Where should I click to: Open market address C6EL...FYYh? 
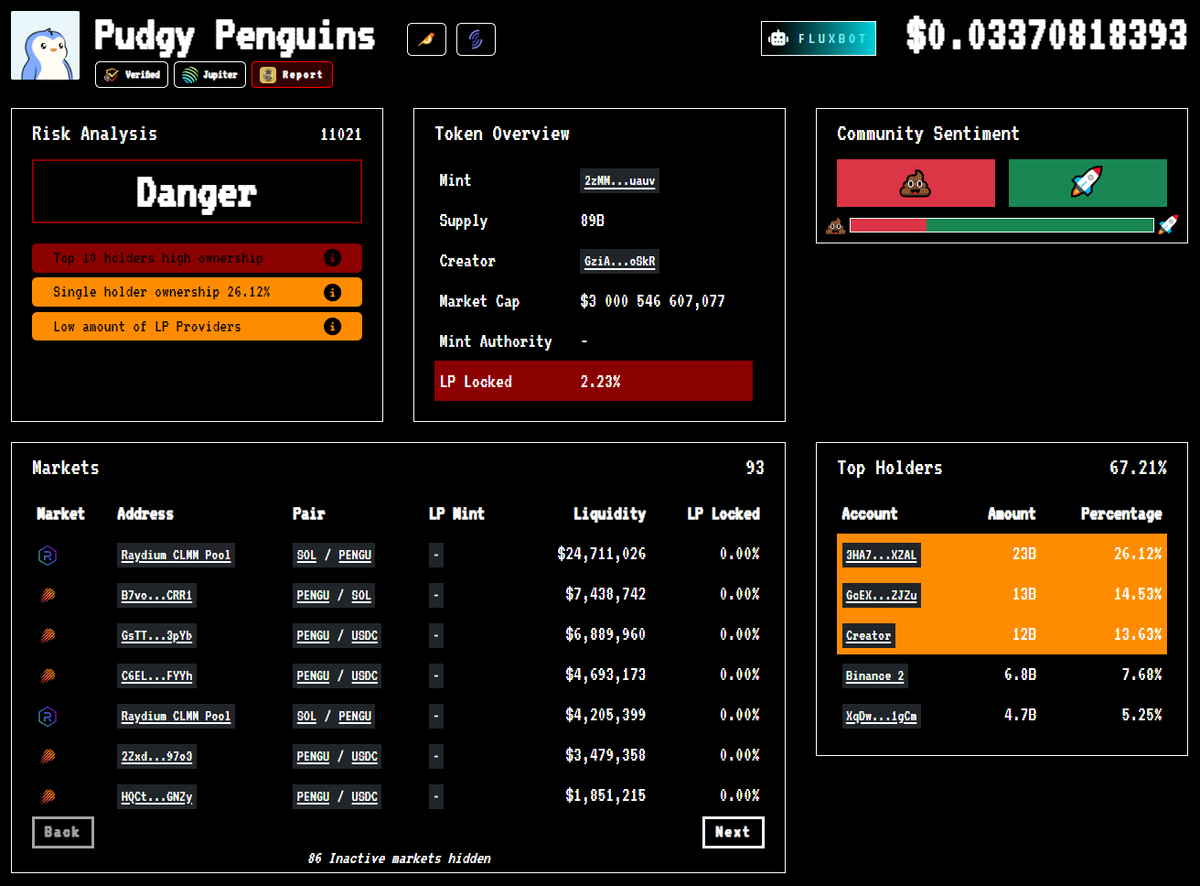pos(157,676)
